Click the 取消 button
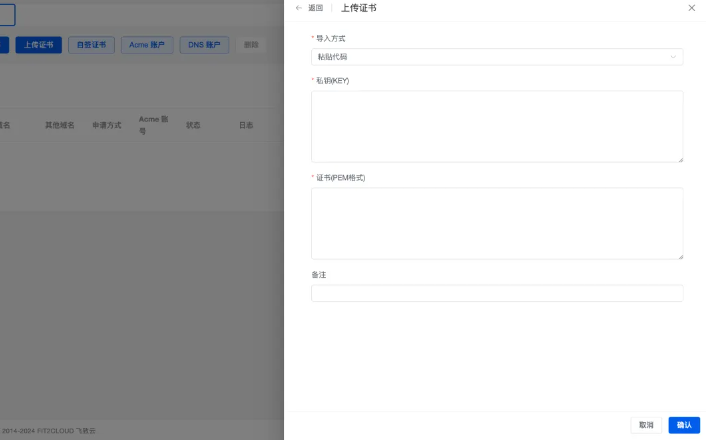714x446 pixels. (x=646, y=425)
